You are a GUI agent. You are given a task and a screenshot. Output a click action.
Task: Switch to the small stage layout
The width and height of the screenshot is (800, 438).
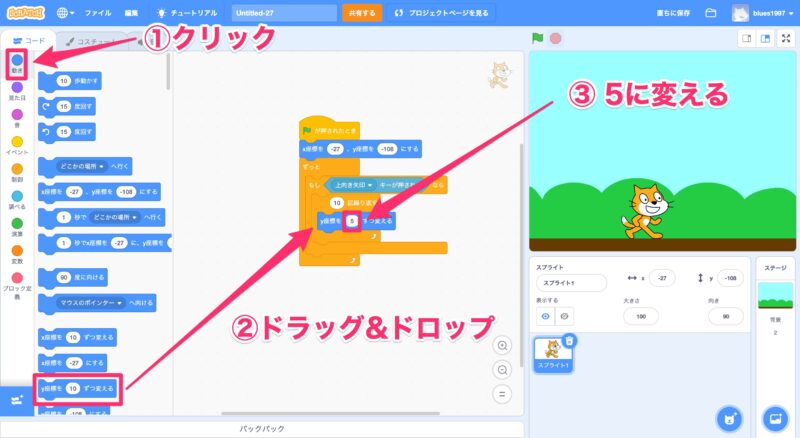[x=745, y=38]
